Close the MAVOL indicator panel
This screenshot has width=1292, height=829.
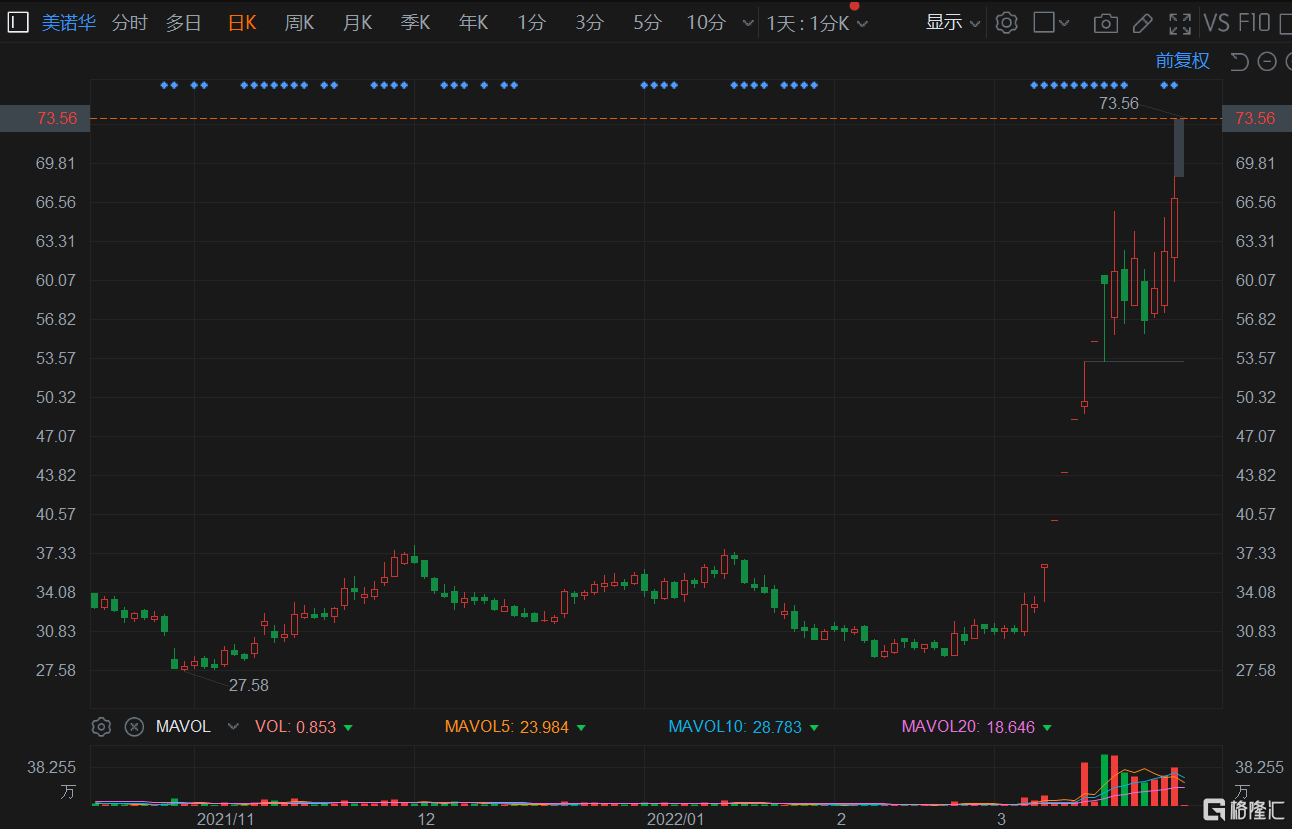[x=133, y=727]
